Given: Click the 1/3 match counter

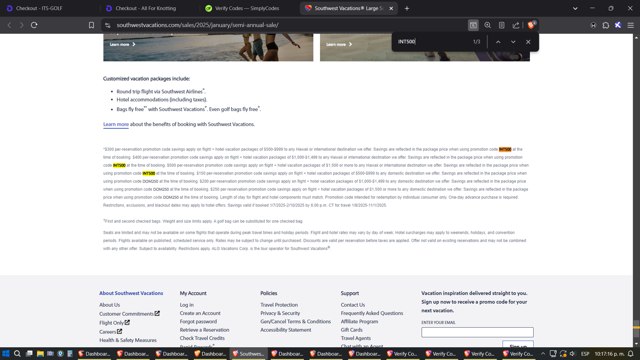Looking at the screenshot, I should pos(476,42).
